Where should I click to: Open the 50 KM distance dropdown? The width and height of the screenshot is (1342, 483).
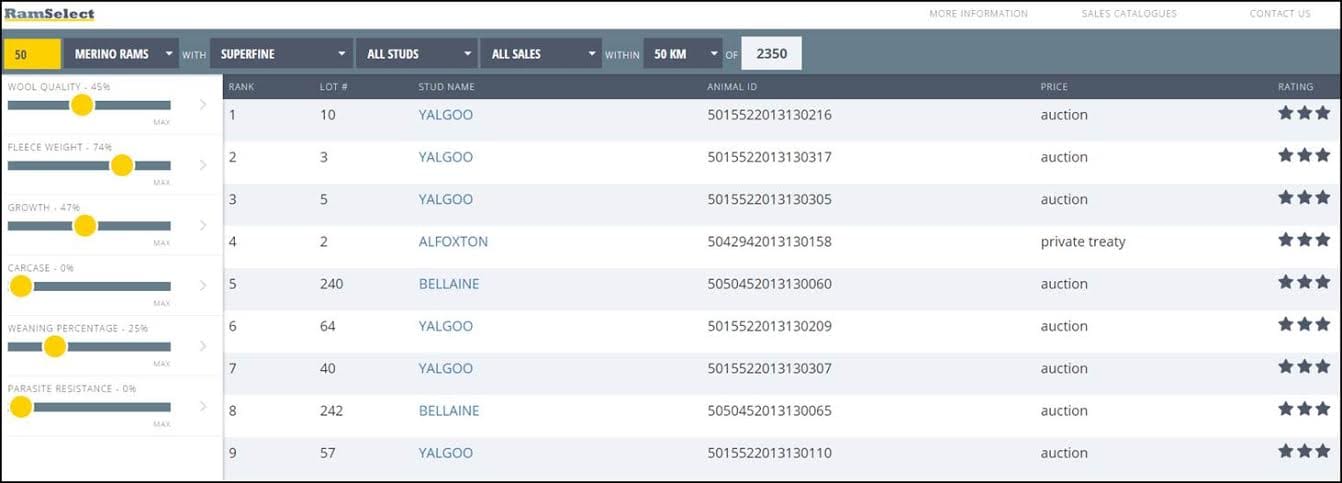(683, 54)
